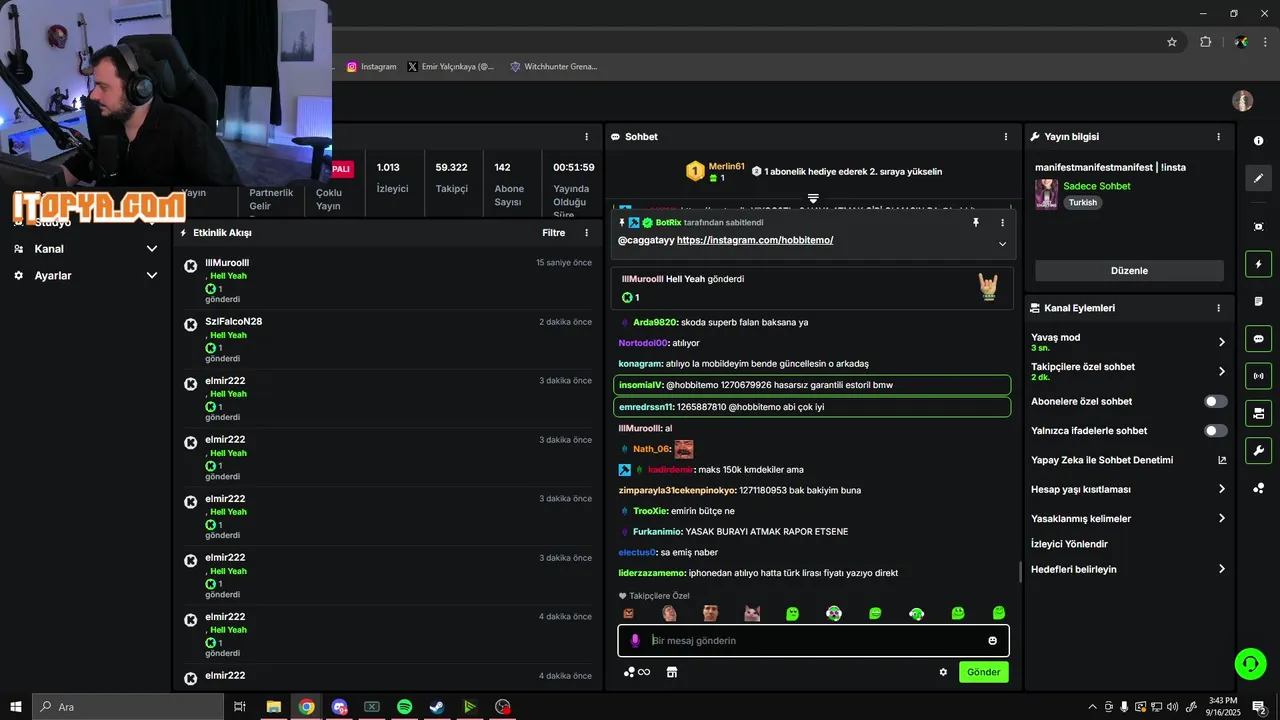Click the Bir mesaj gönderin input field

813,641
